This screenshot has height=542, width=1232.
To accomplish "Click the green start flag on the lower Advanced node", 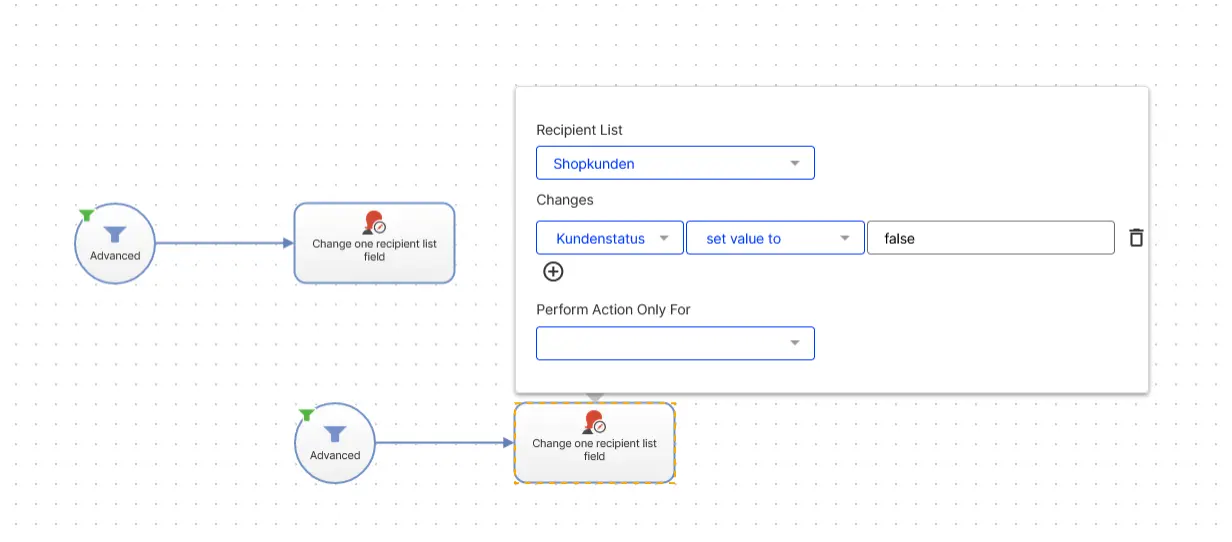I will click(x=306, y=415).
